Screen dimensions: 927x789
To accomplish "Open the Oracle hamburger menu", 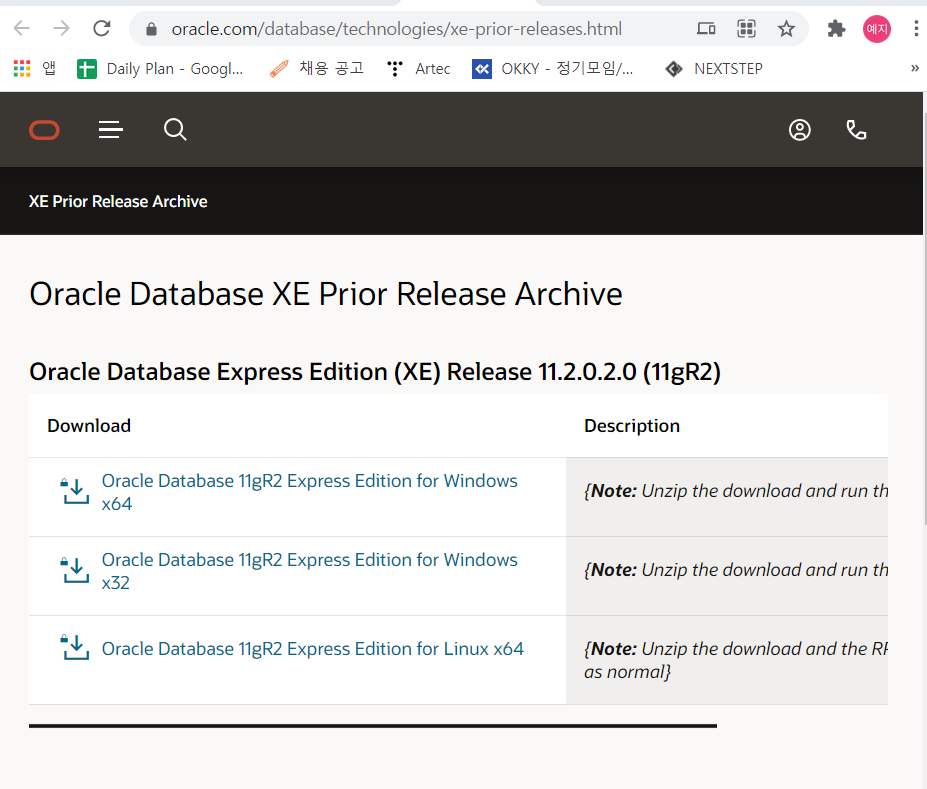I will [x=111, y=129].
